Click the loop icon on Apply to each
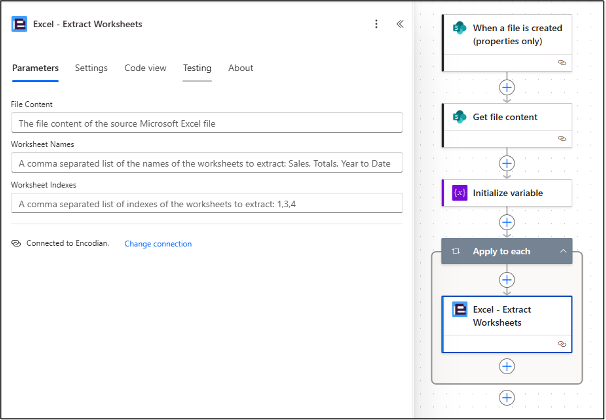606x420 pixels. click(x=457, y=251)
